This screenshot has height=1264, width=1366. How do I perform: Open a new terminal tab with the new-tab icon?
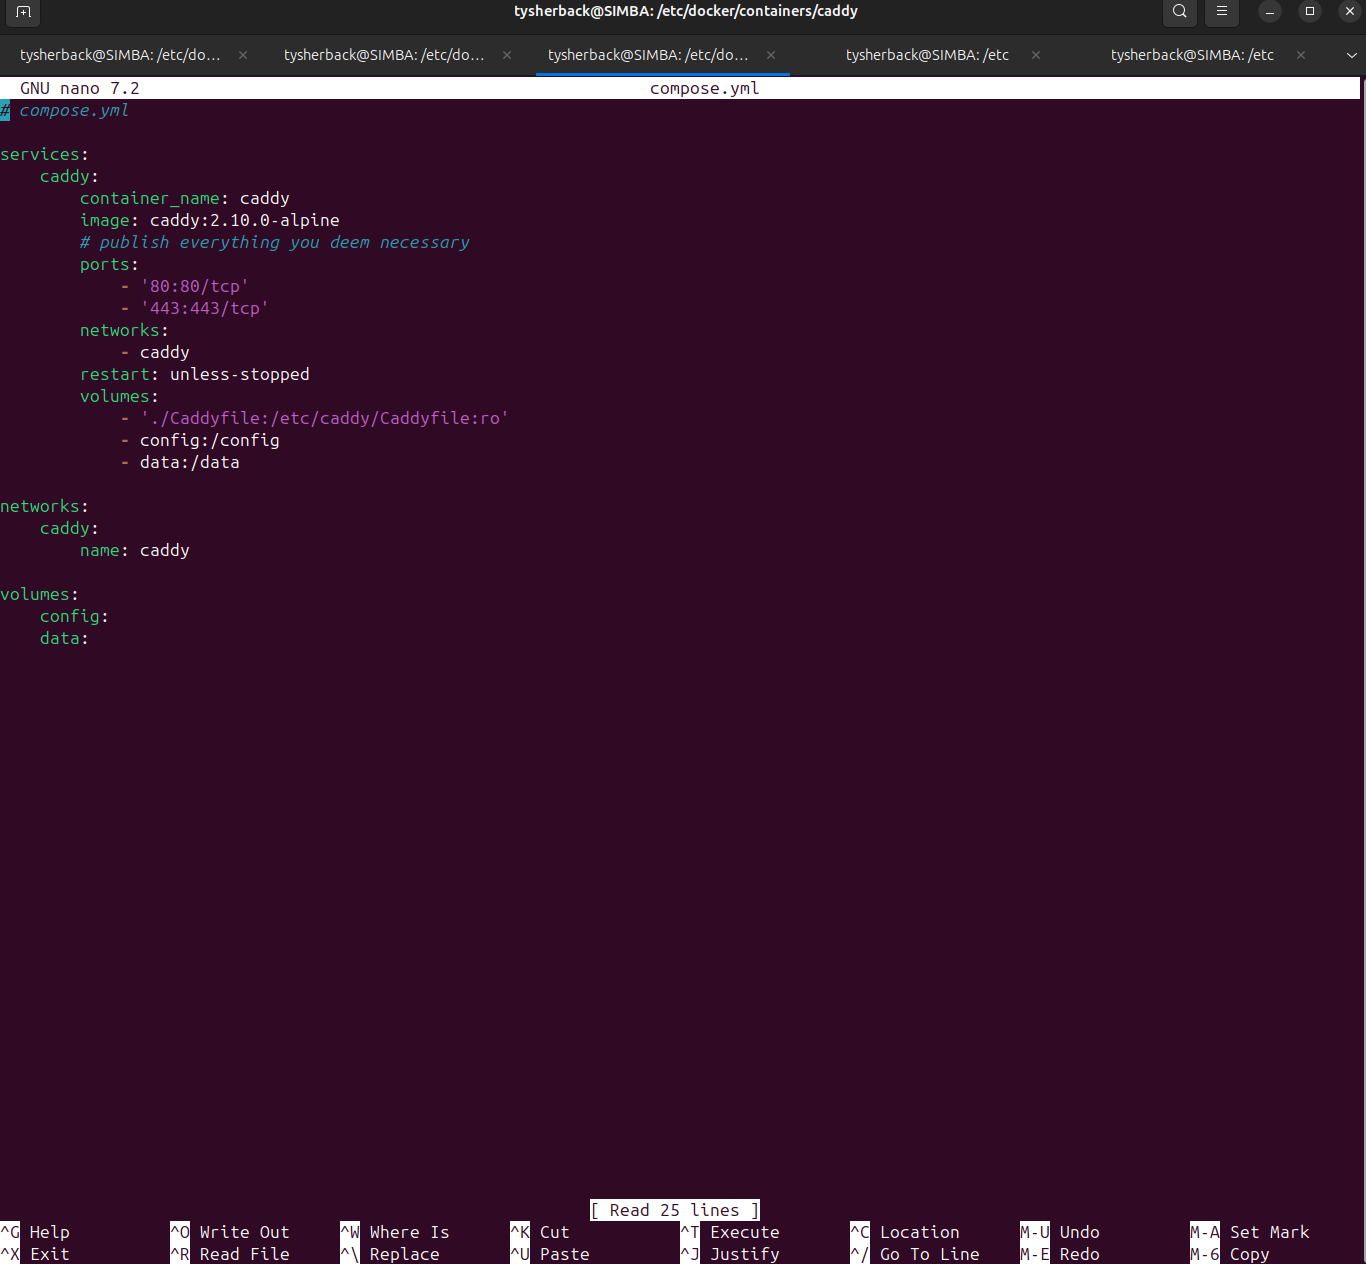23,12
